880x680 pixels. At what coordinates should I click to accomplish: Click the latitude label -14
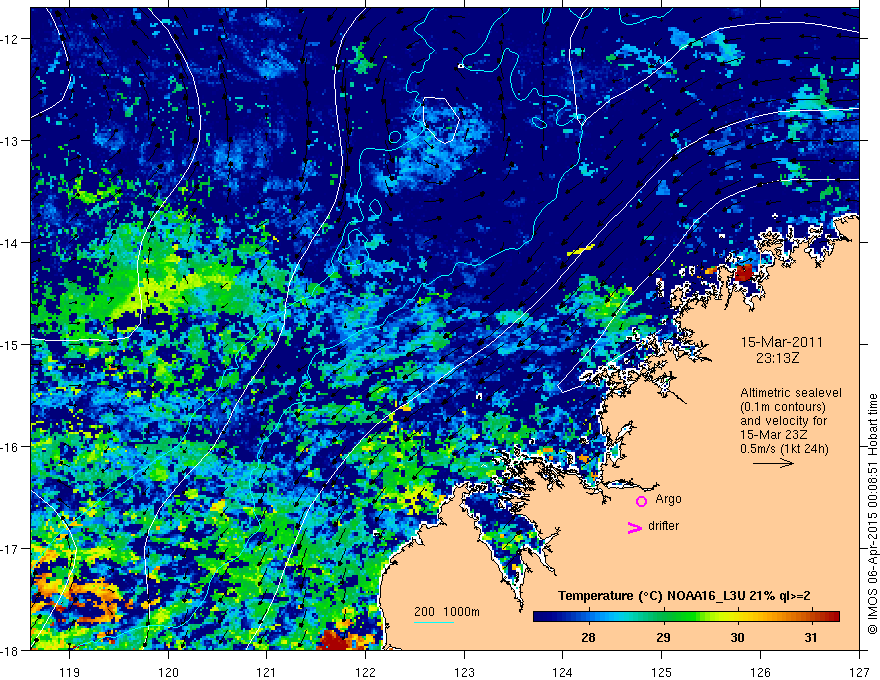tap(10, 243)
